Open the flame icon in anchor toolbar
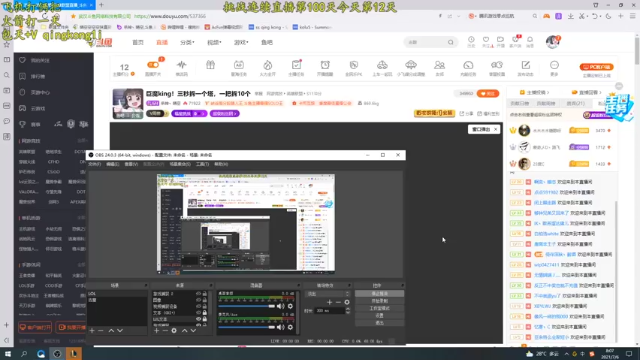This screenshot has width=640, height=360. [267, 65]
